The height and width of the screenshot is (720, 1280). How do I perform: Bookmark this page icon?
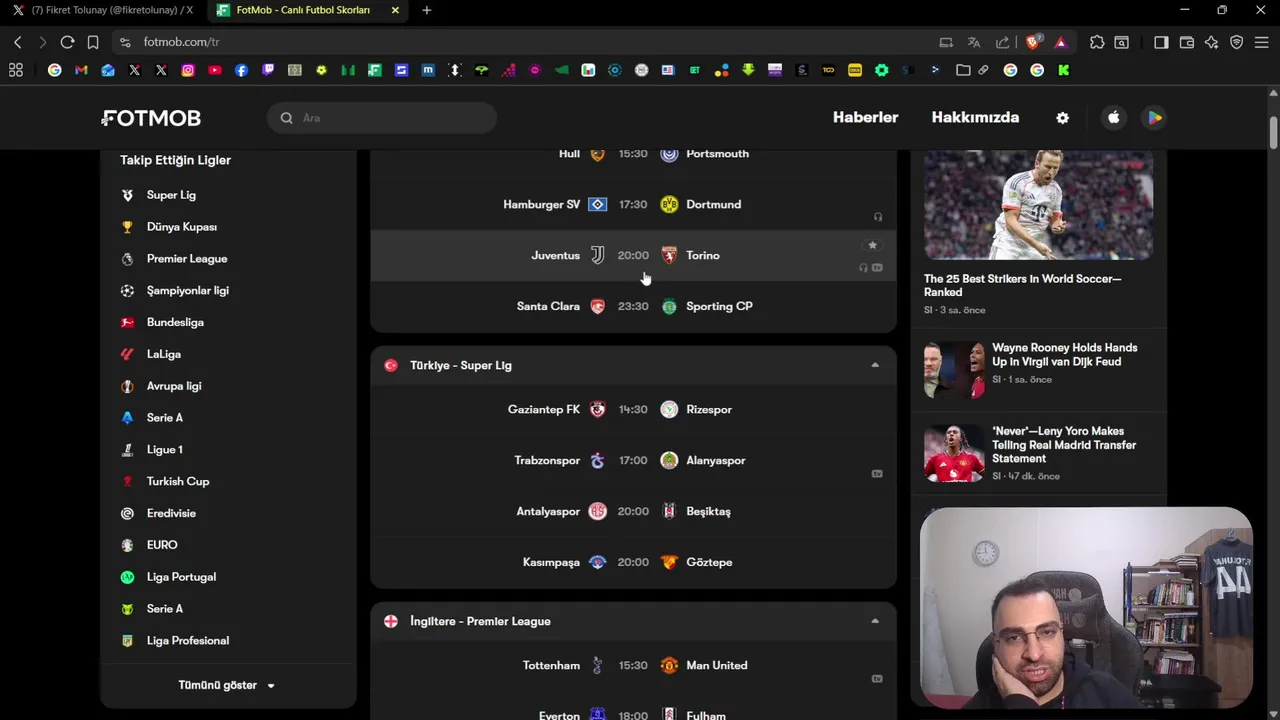(93, 42)
